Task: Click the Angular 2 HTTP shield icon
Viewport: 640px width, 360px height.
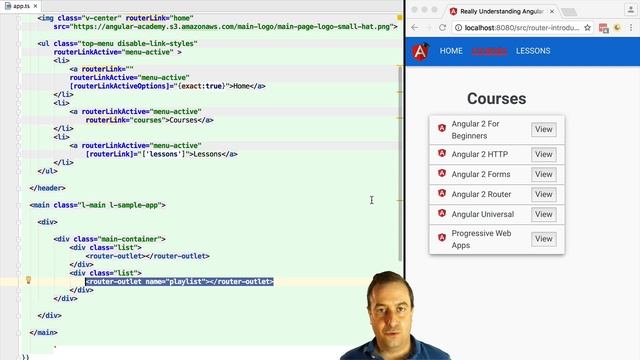Action: (442, 153)
